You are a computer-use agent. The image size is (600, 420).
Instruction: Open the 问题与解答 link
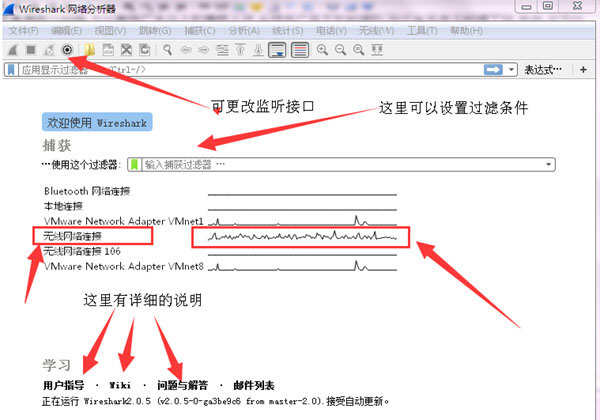183,385
